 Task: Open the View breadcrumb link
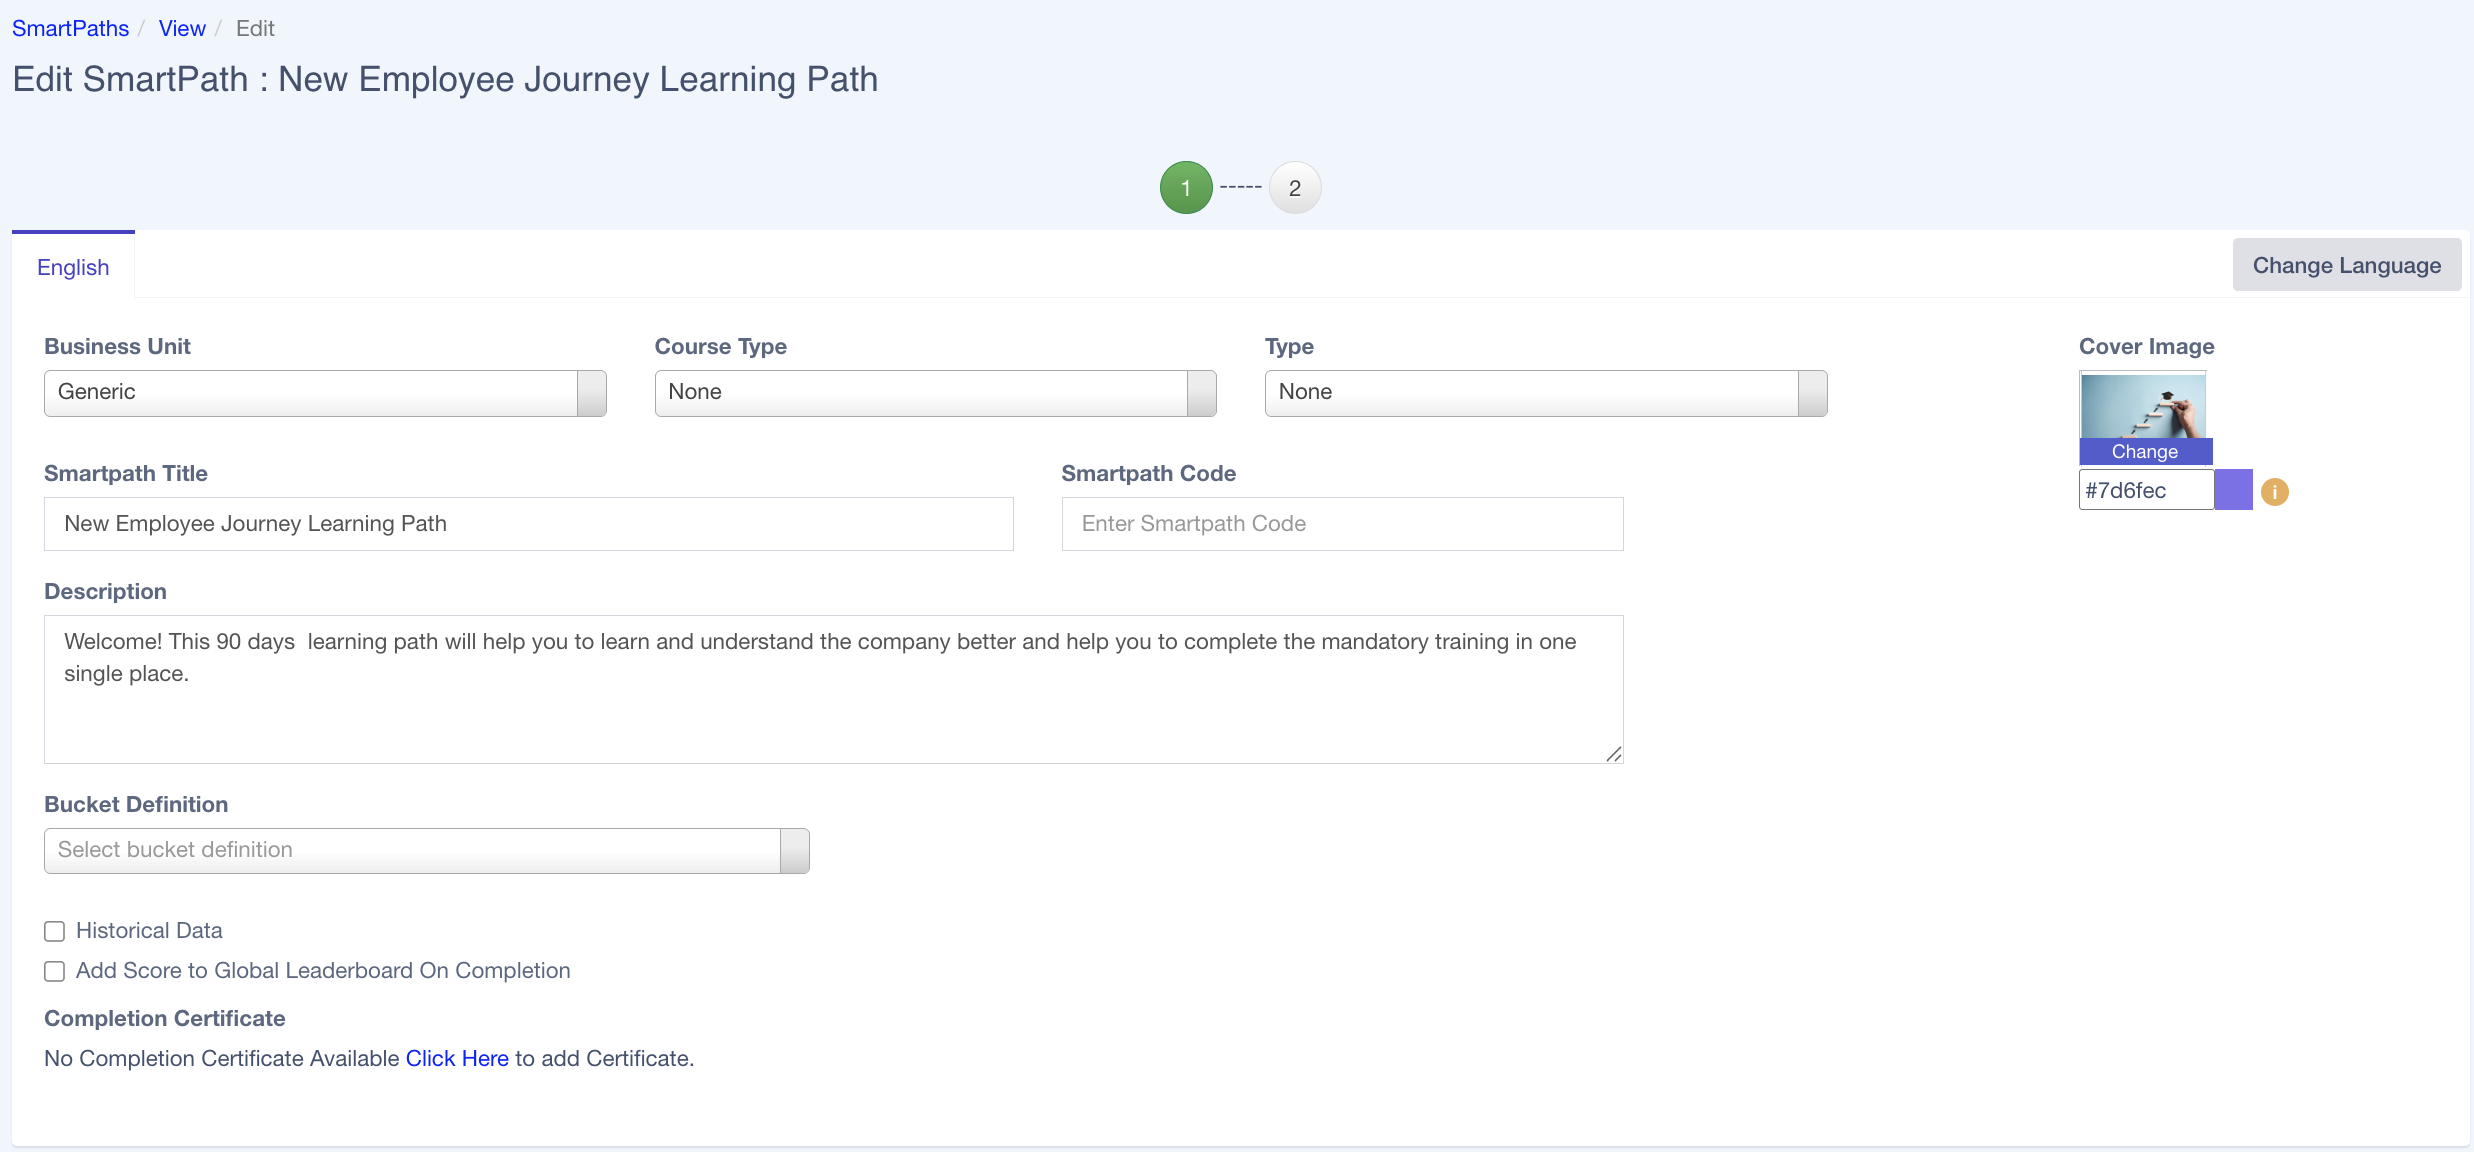(x=182, y=28)
